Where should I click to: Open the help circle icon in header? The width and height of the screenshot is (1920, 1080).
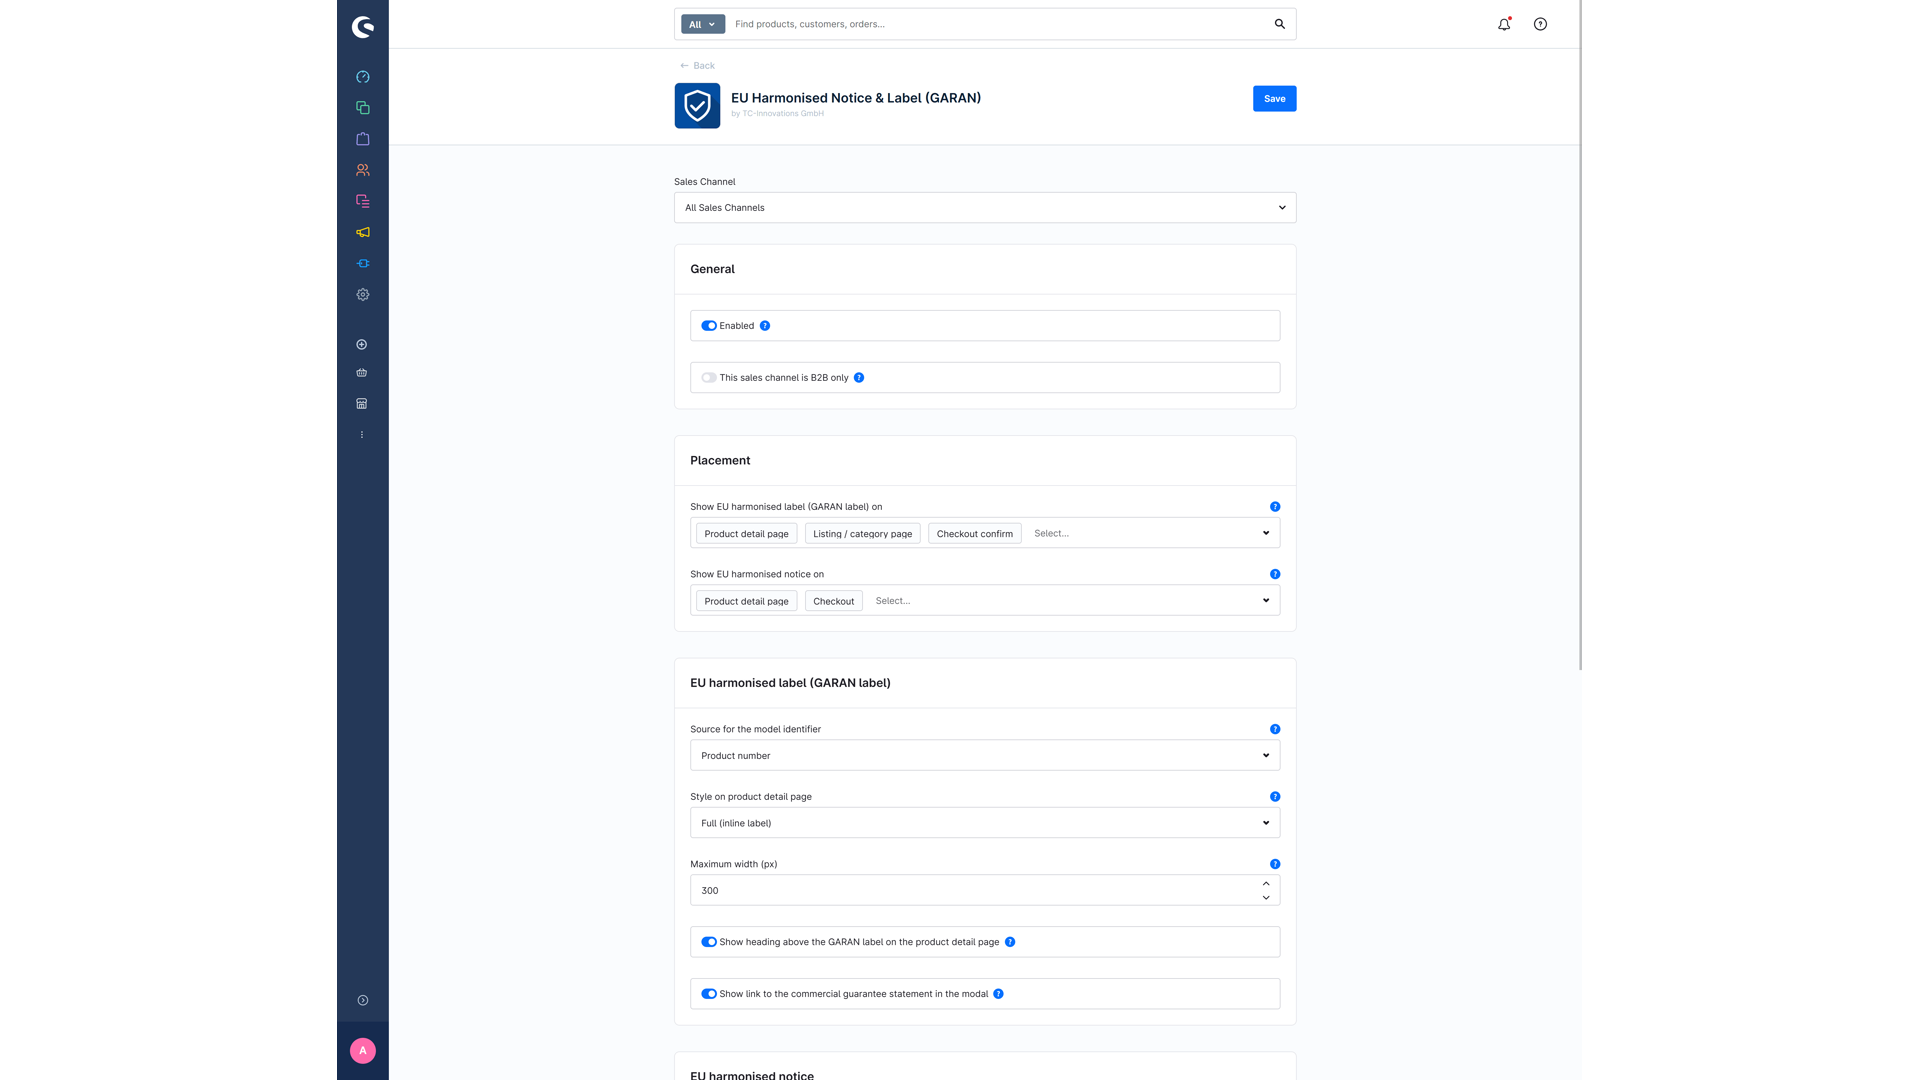[1540, 24]
